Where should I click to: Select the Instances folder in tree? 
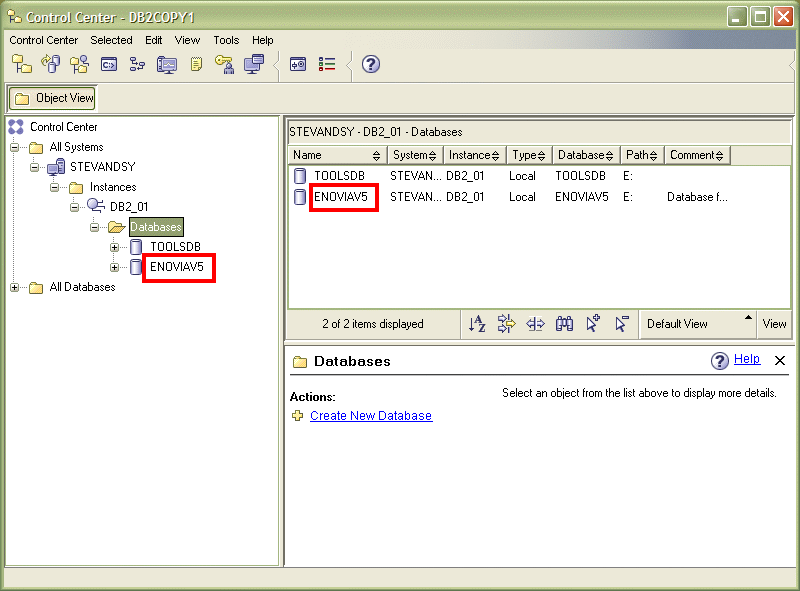tap(113, 187)
